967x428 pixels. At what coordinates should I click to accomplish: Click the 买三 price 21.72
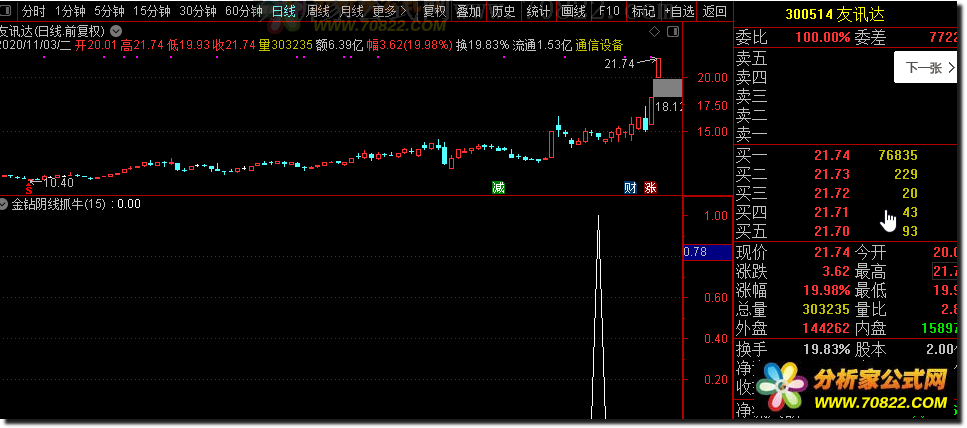pos(831,194)
